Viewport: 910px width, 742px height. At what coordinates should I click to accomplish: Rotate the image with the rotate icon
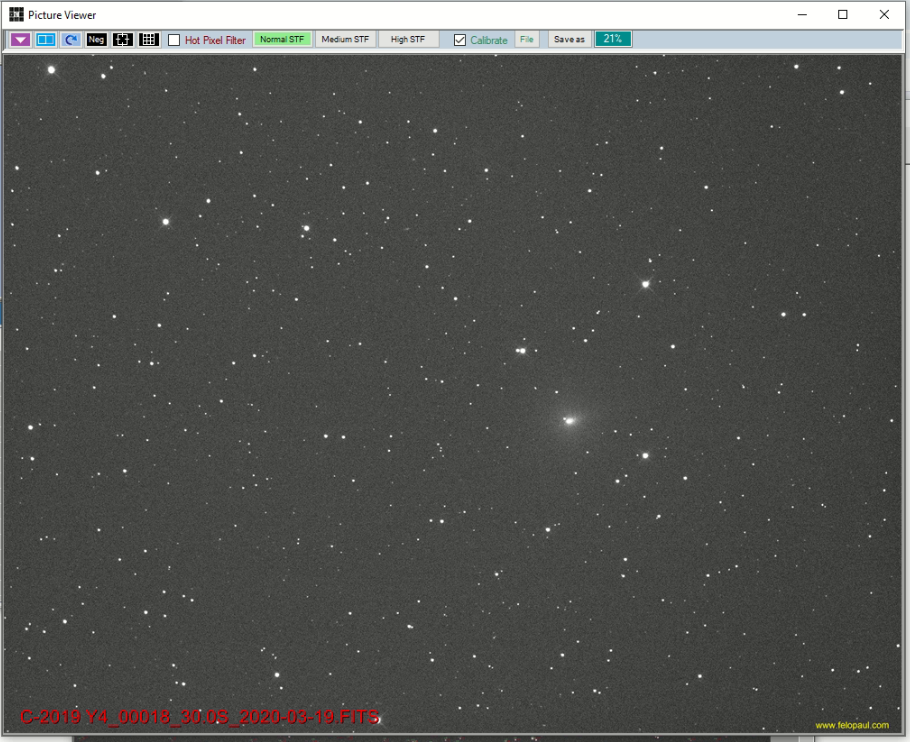tap(71, 40)
